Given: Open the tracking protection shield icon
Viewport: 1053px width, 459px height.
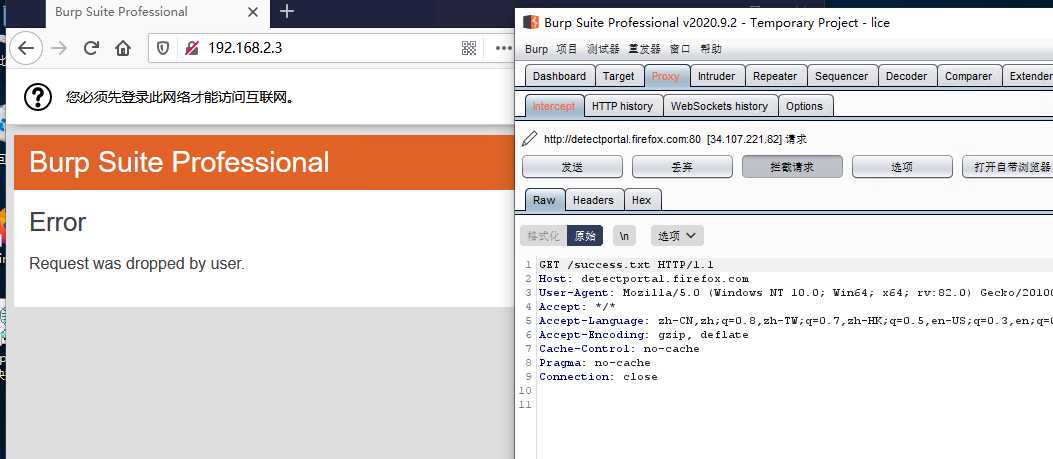Looking at the screenshot, I should click(x=163, y=48).
